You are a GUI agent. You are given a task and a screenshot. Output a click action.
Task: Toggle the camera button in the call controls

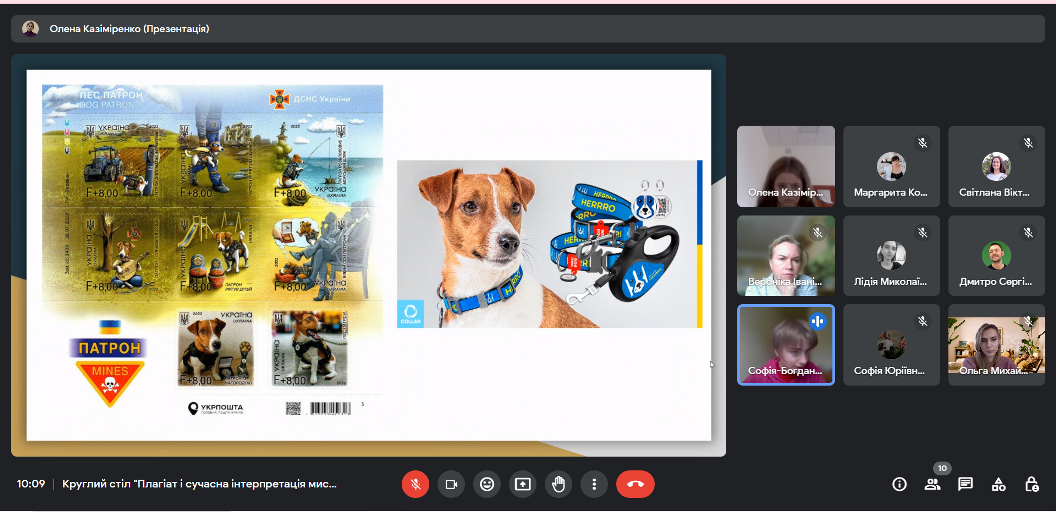click(451, 484)
